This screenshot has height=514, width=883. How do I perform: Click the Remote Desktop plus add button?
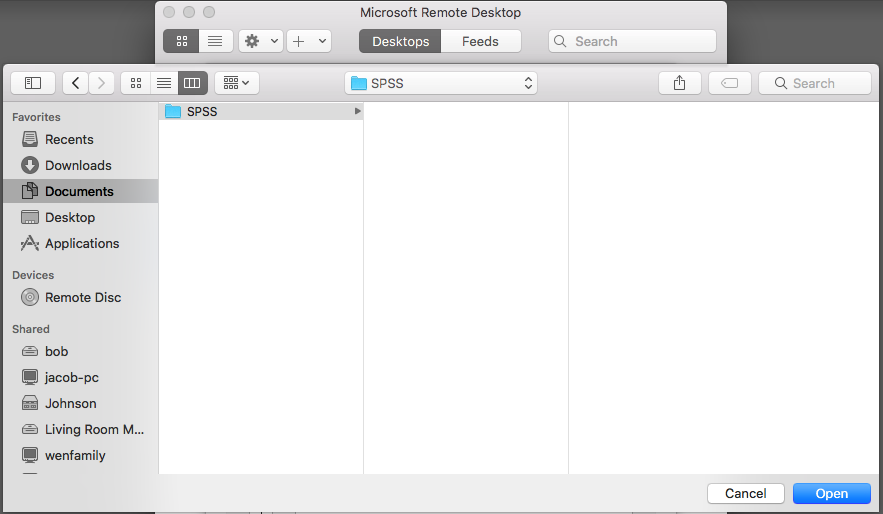(298, 41)
